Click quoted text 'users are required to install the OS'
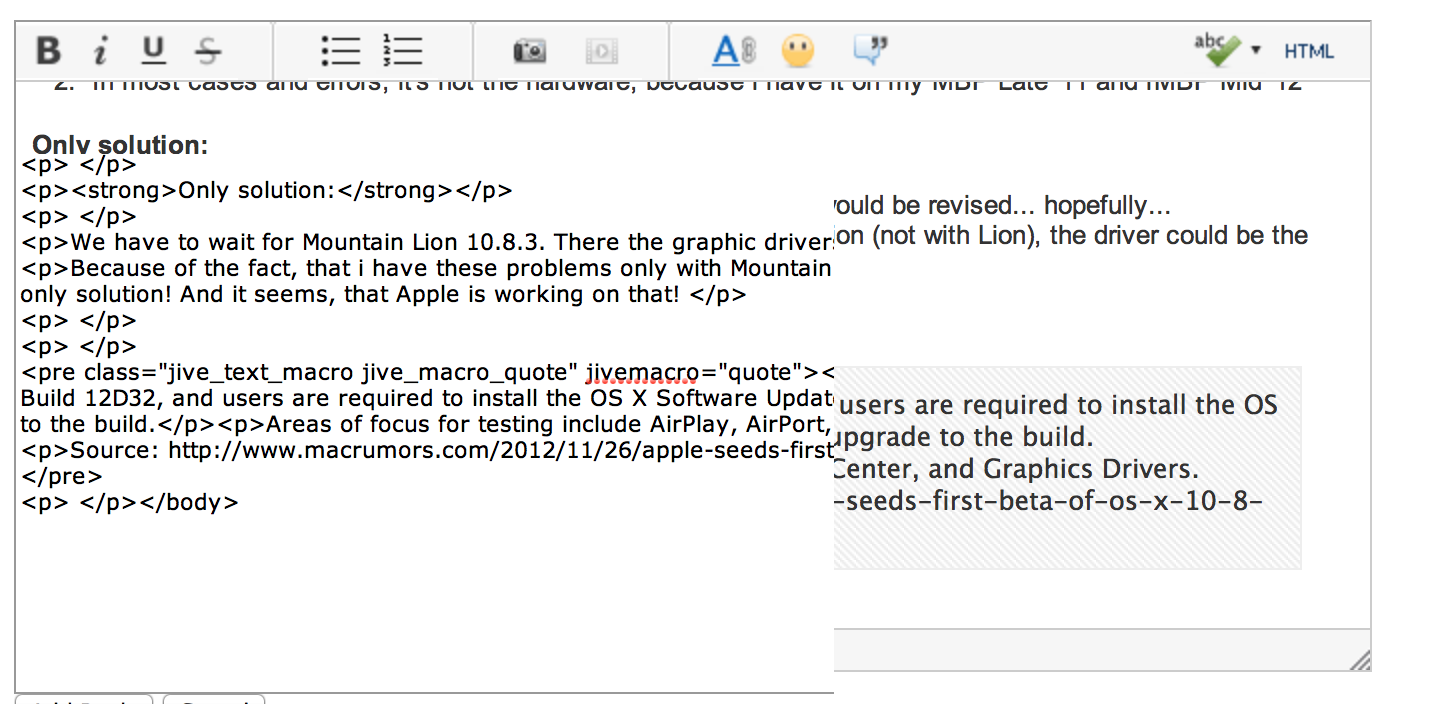 [1056, 406]
